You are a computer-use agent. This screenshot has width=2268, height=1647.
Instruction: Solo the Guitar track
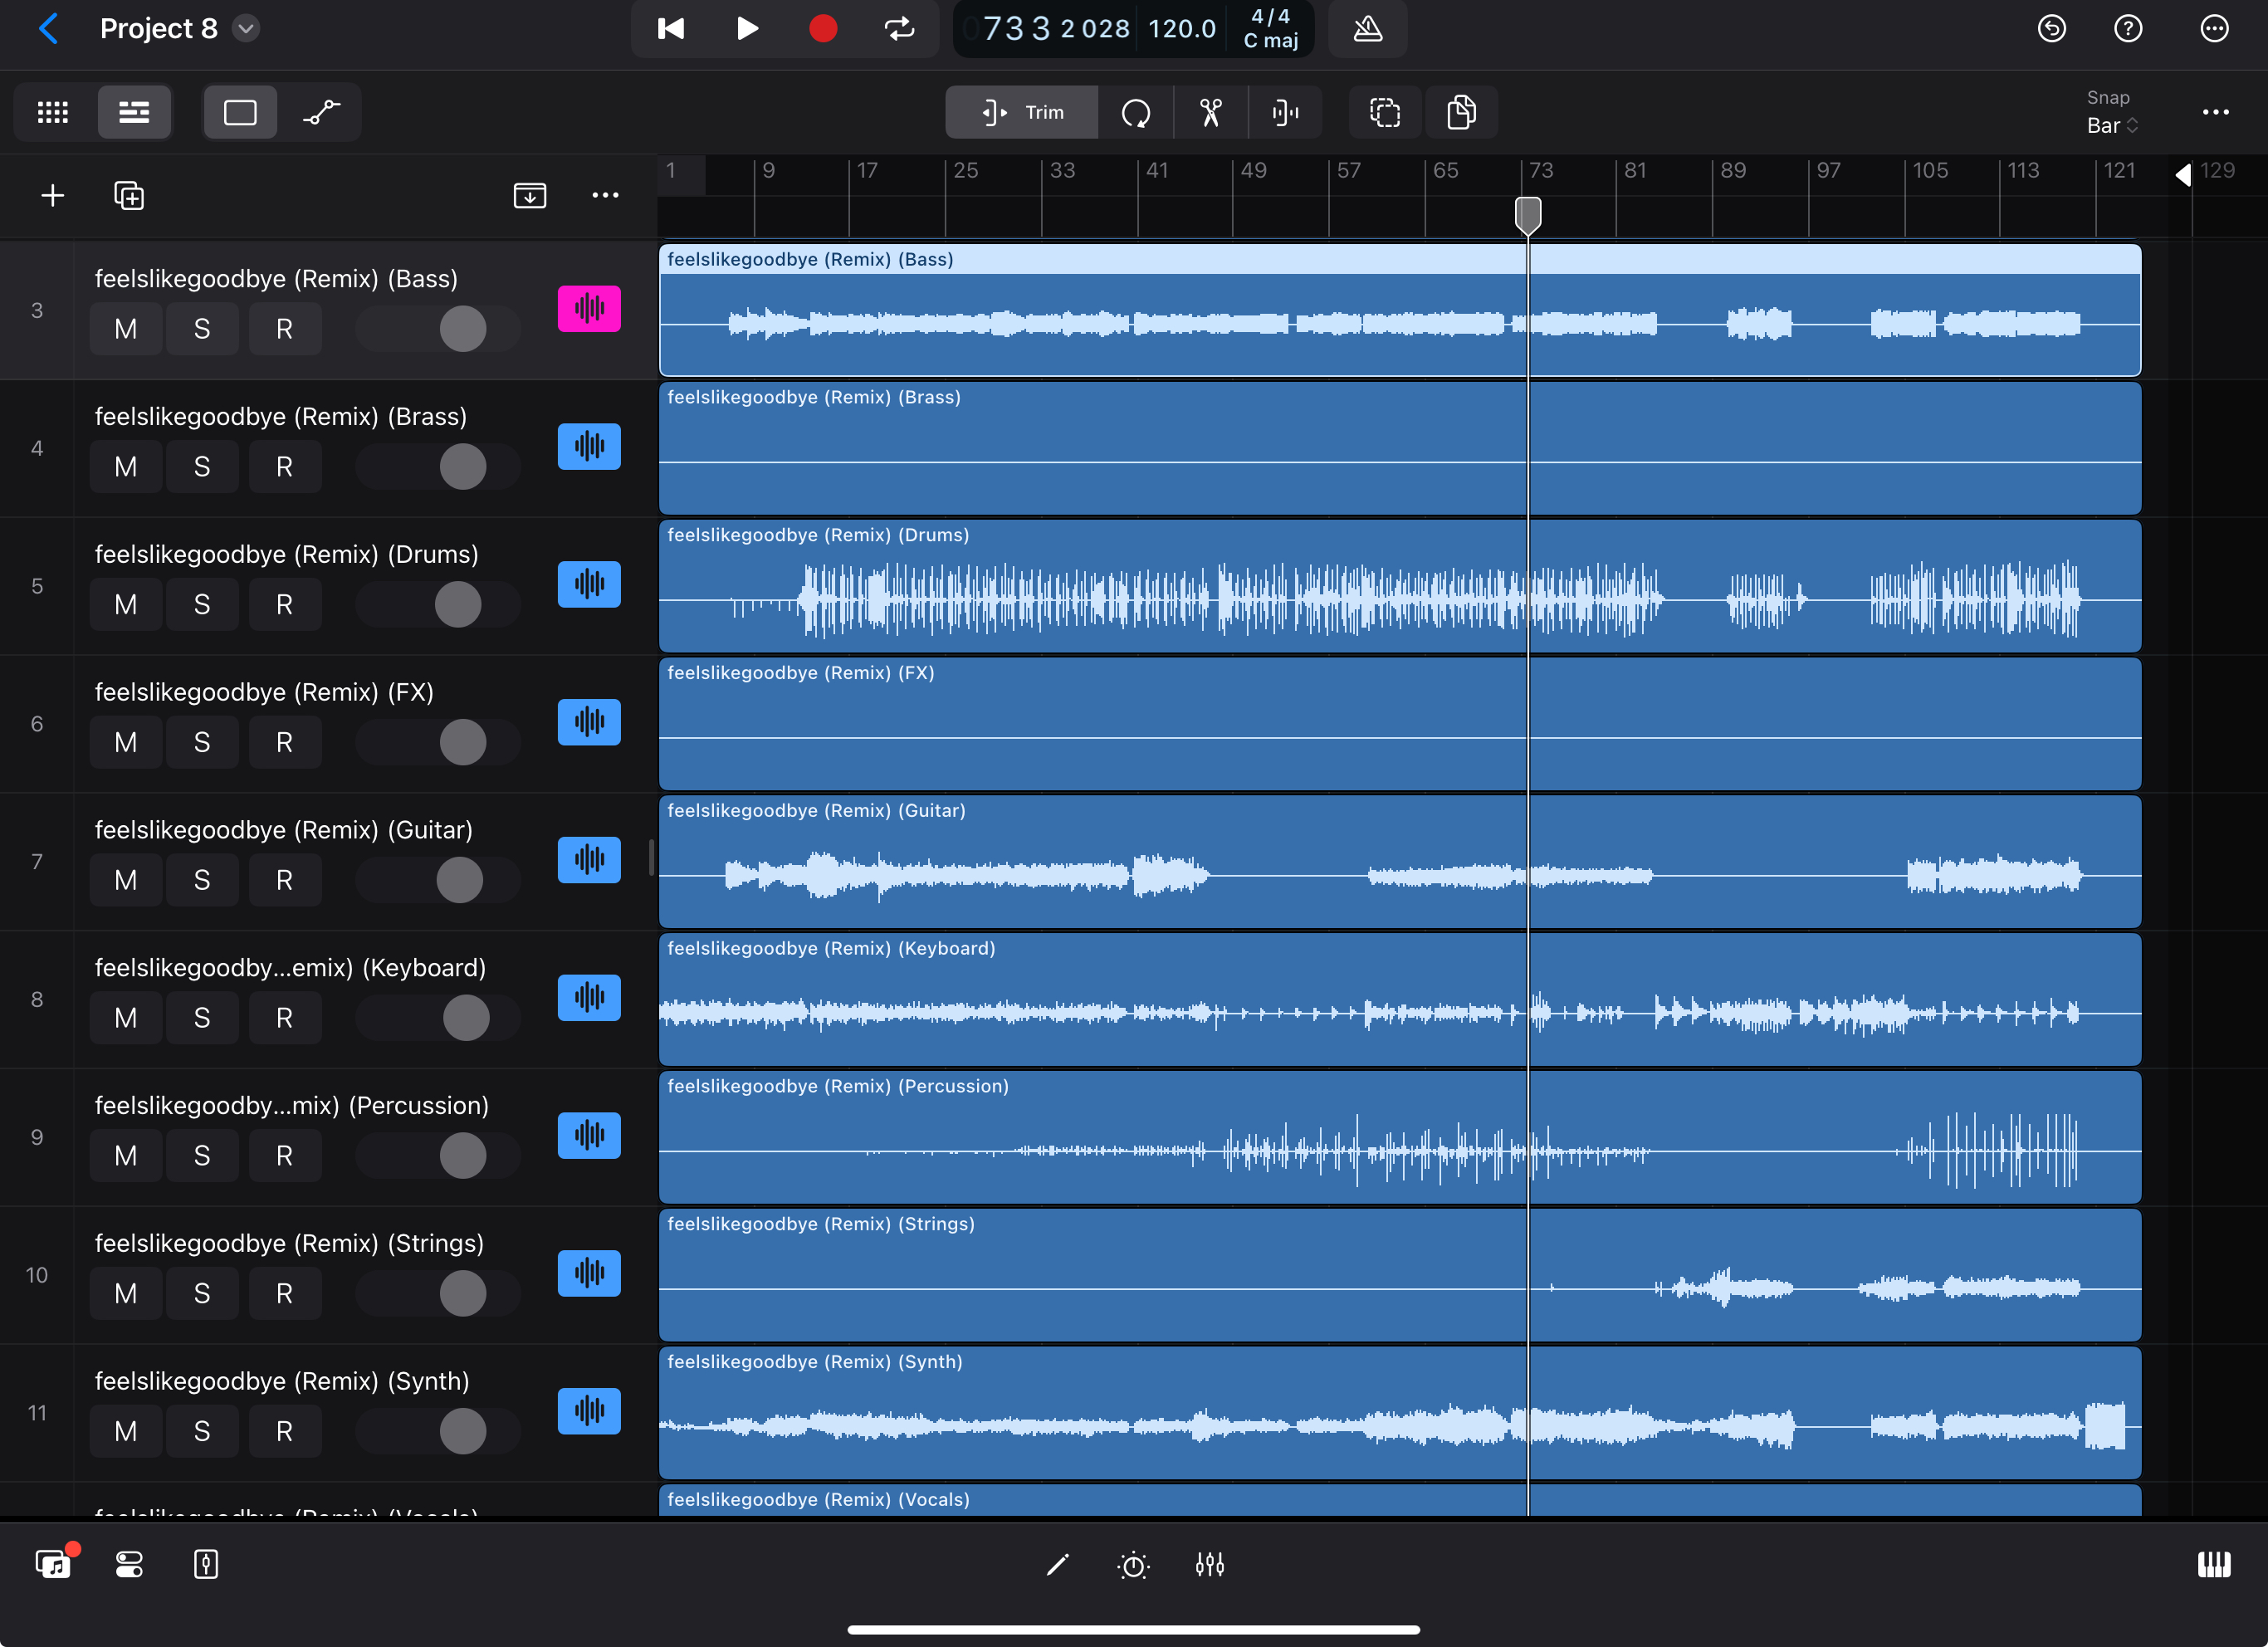pos(202,880)
